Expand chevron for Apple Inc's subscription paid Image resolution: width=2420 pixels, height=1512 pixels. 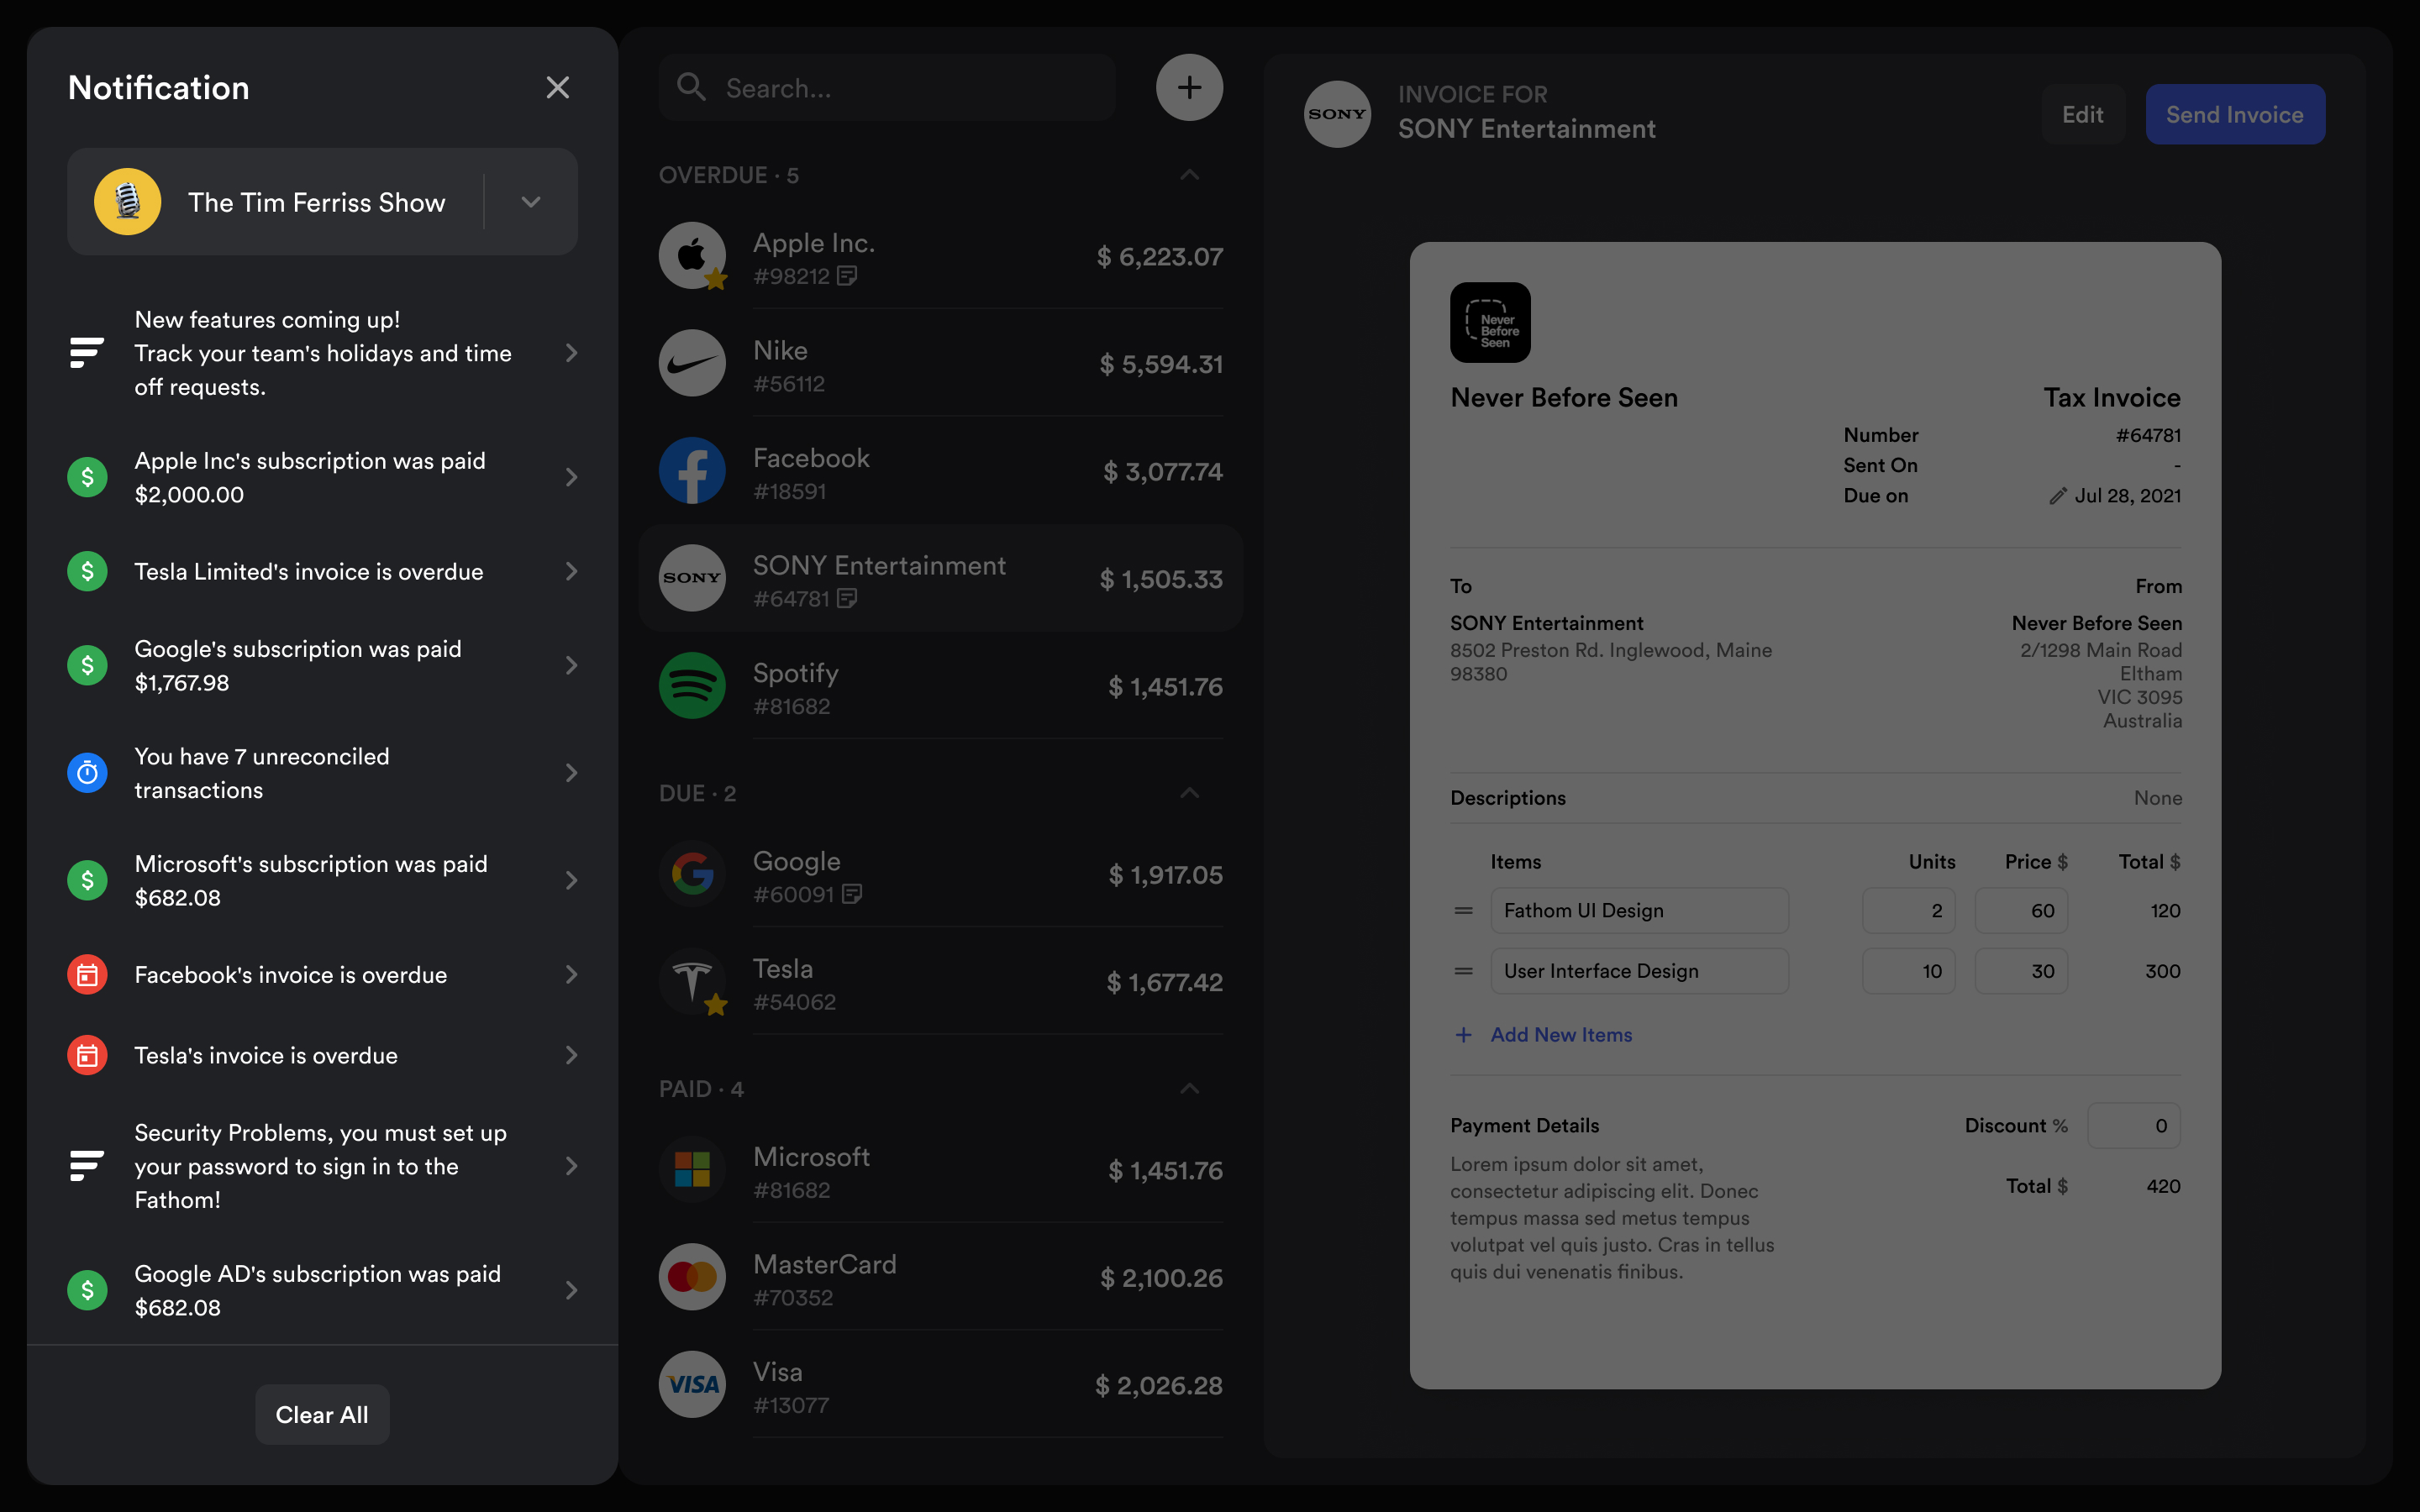pyautogui.click(x=571, y=477)
